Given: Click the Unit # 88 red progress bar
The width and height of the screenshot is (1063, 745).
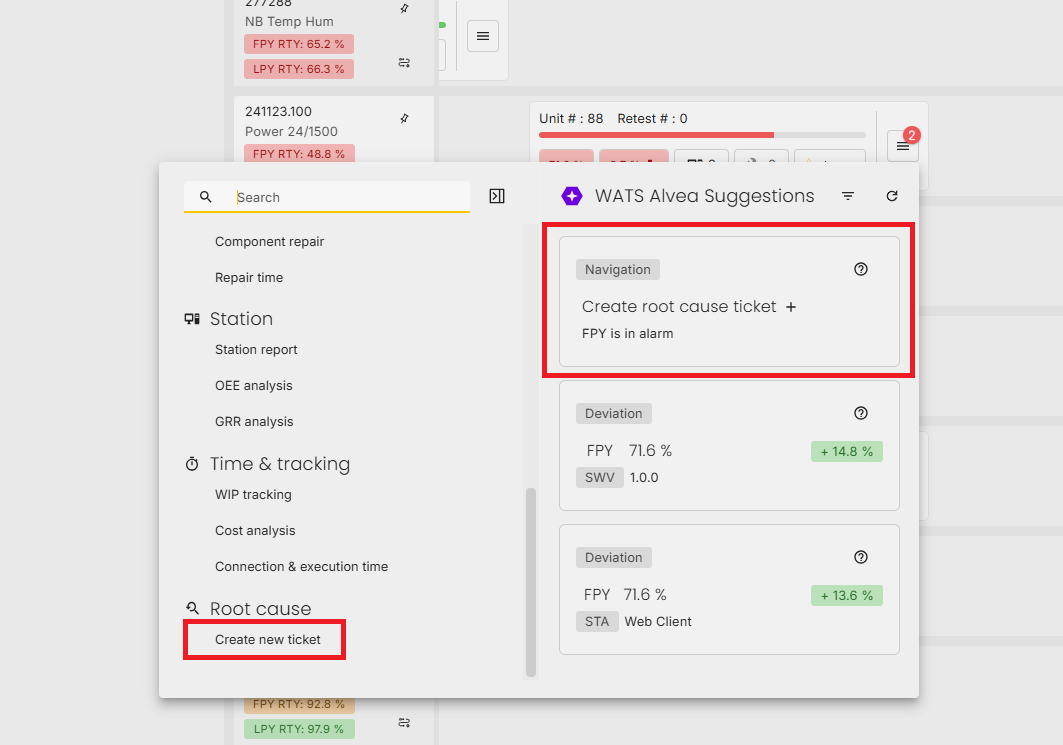Looking at the screenshot, I should 656,135.
